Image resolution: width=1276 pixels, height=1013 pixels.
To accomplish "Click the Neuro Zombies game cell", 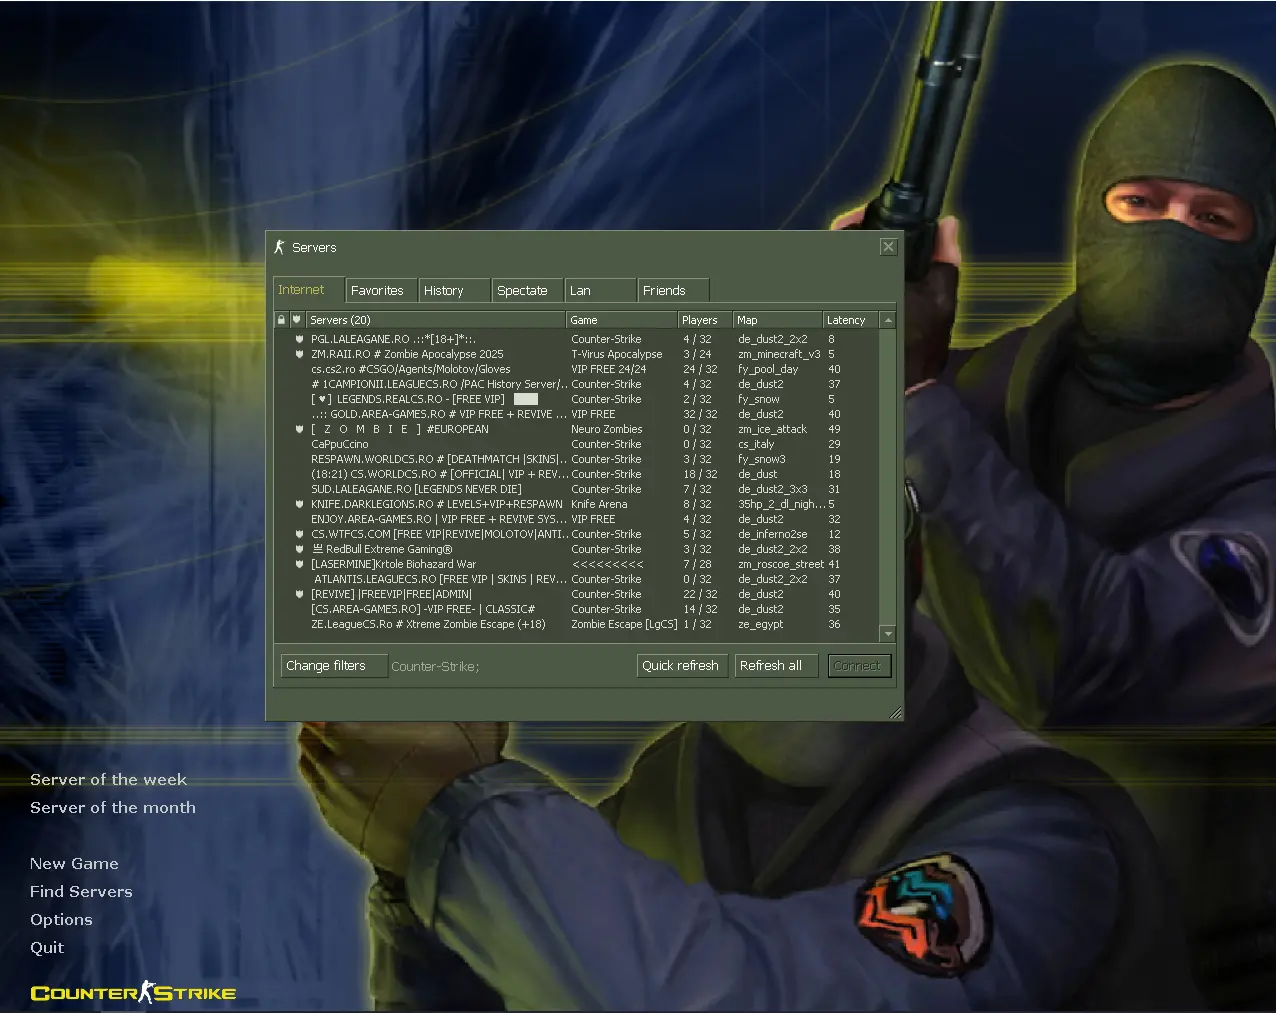I will click(606, 429).
